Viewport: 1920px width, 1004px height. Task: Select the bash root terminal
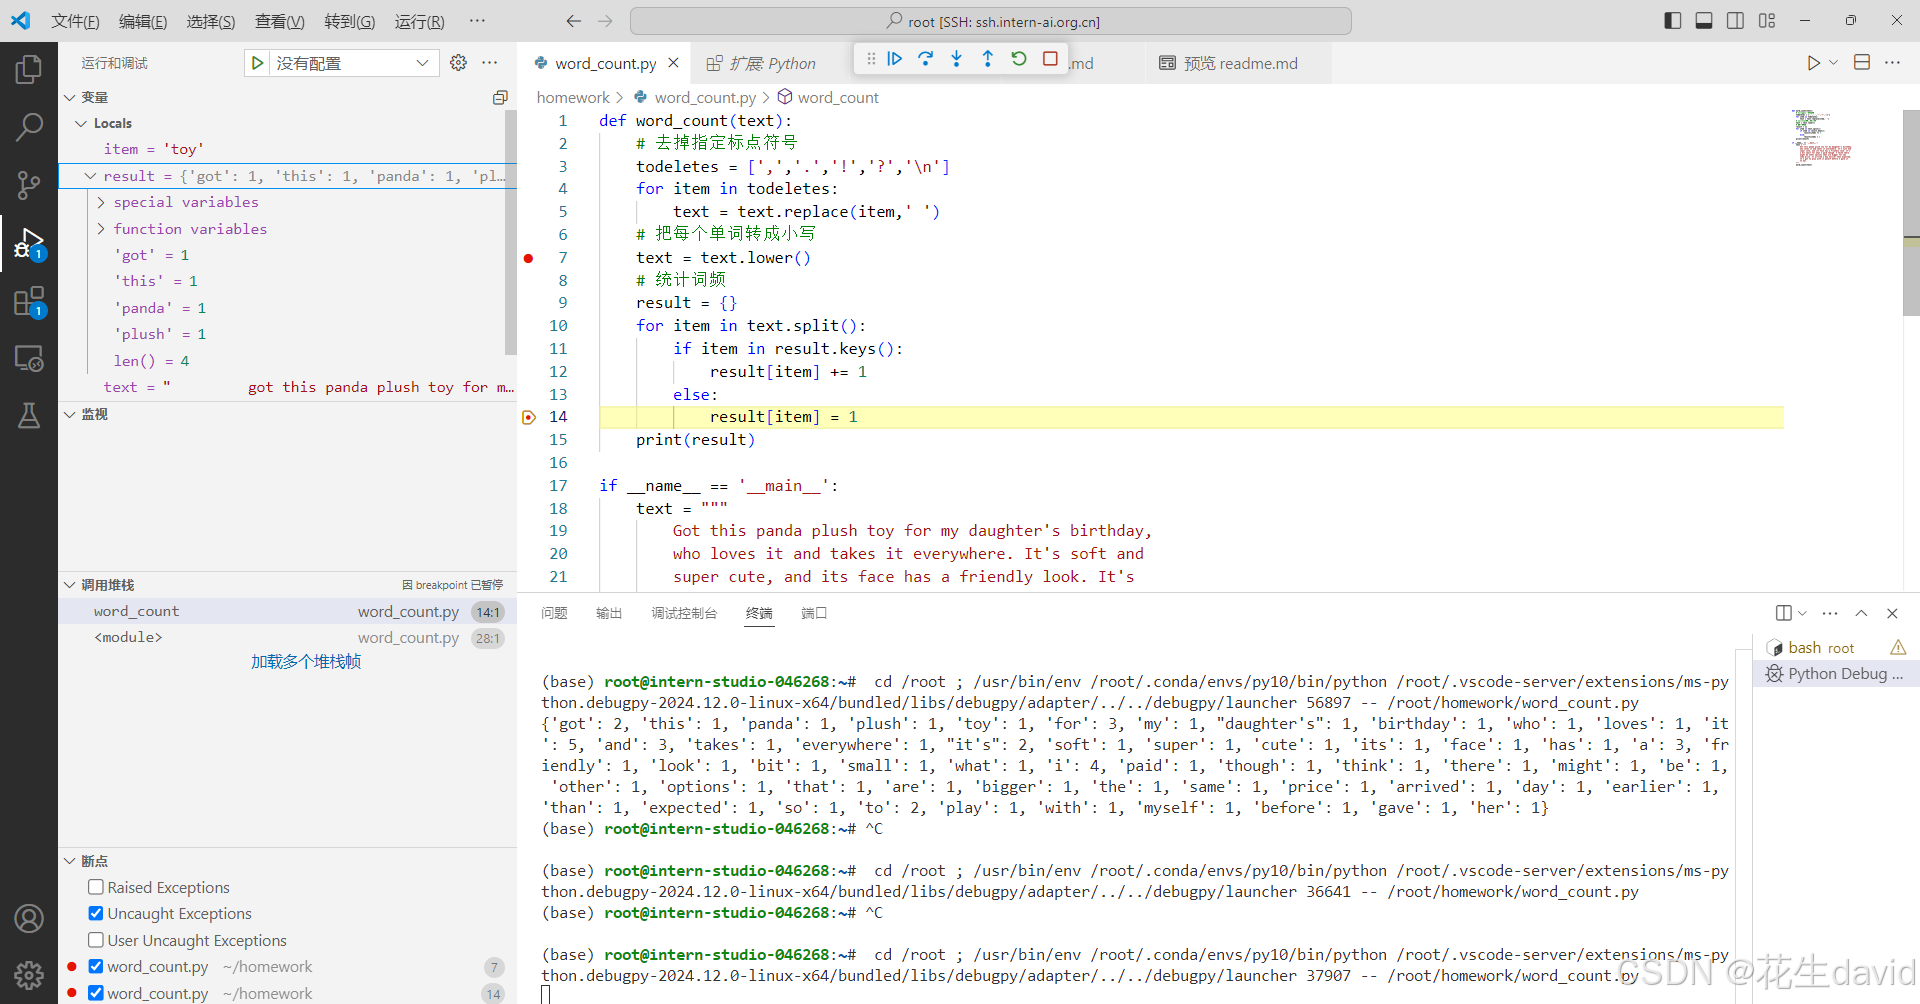coord(1835,647)
